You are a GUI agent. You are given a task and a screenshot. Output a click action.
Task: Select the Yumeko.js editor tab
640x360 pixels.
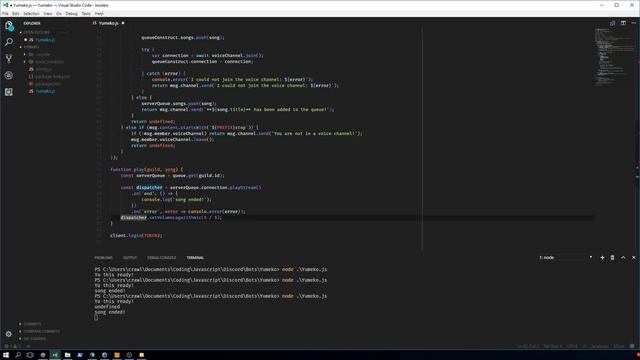[109, 23]
